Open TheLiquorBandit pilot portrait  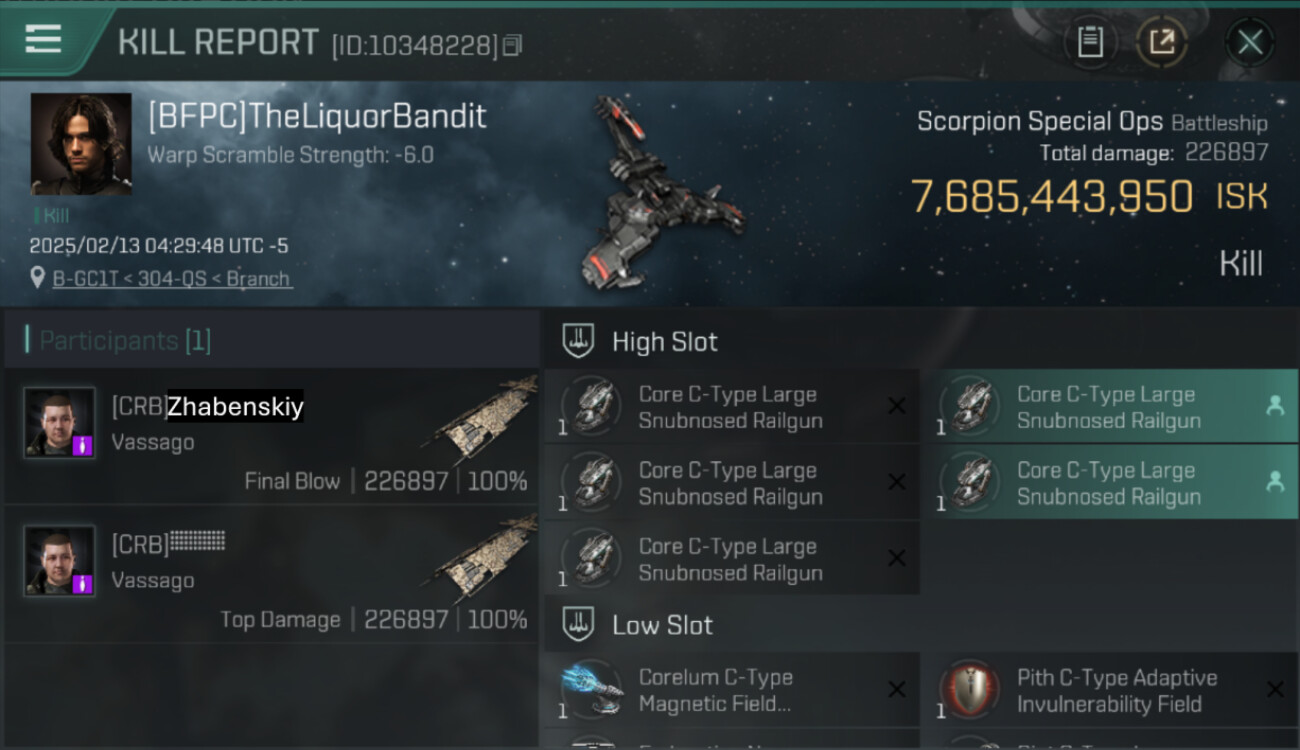[81, 144]
